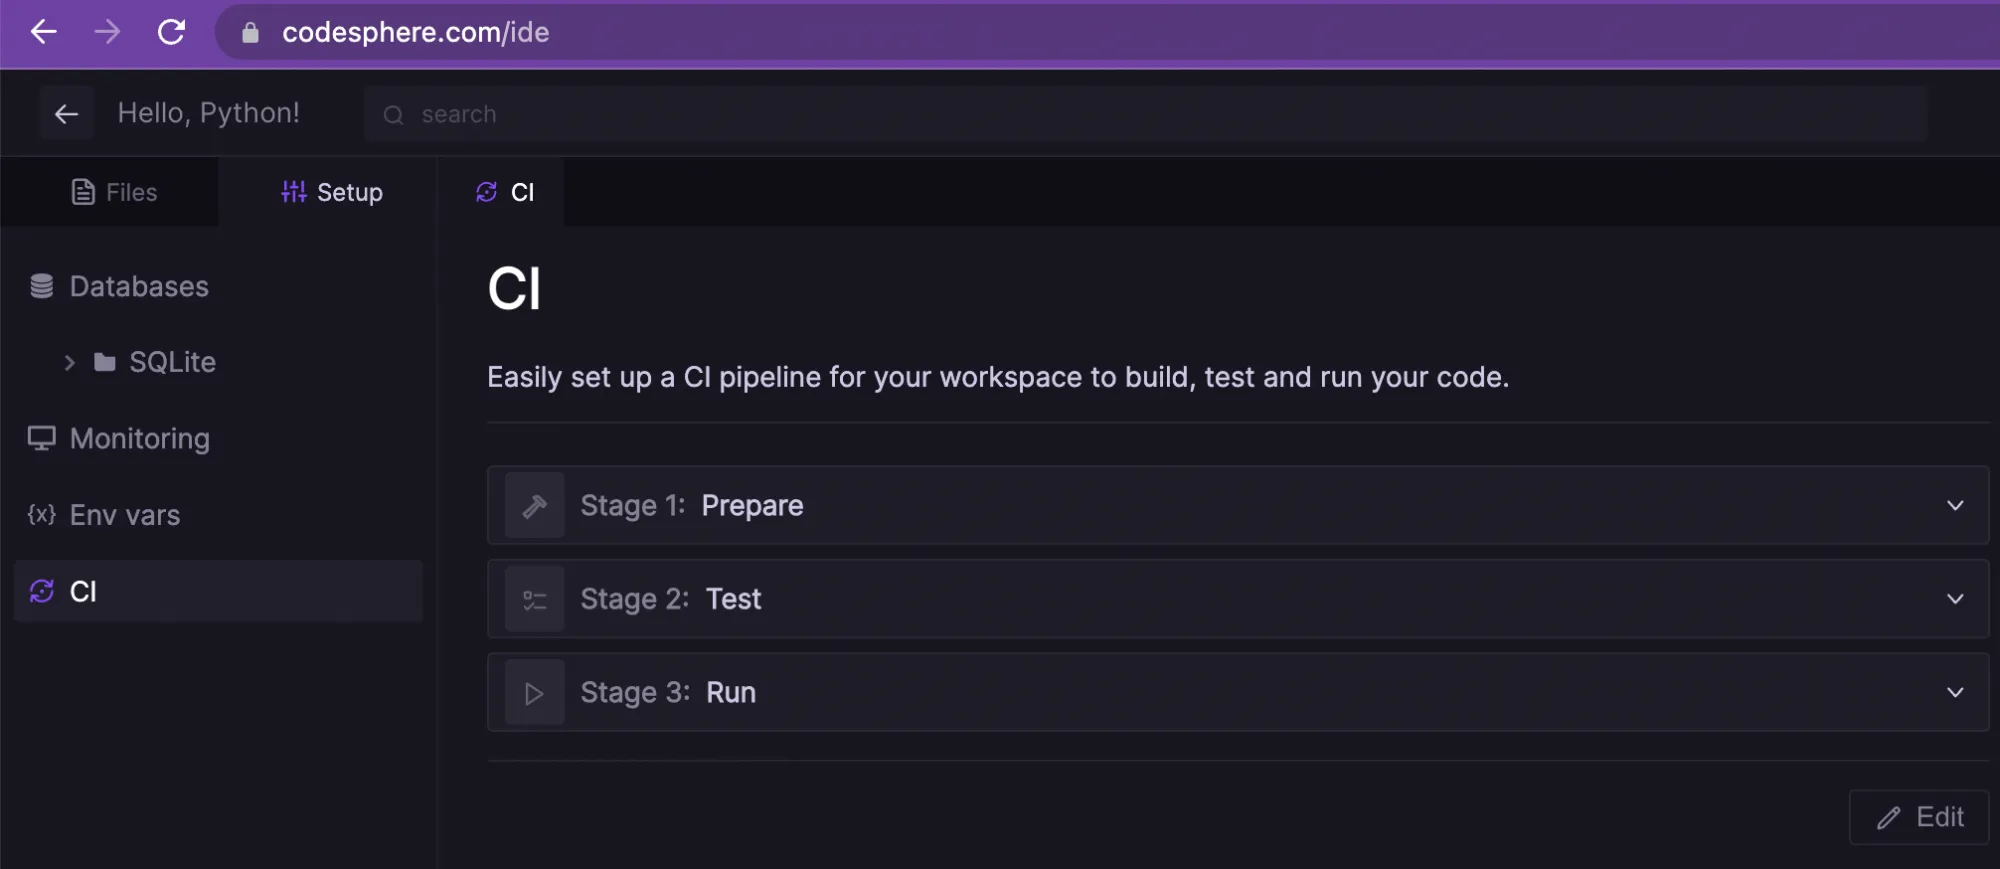Click the back arrow next to Hello, Python!
The height and width of the screenshot is (869, 2000).
pos(66,112)
